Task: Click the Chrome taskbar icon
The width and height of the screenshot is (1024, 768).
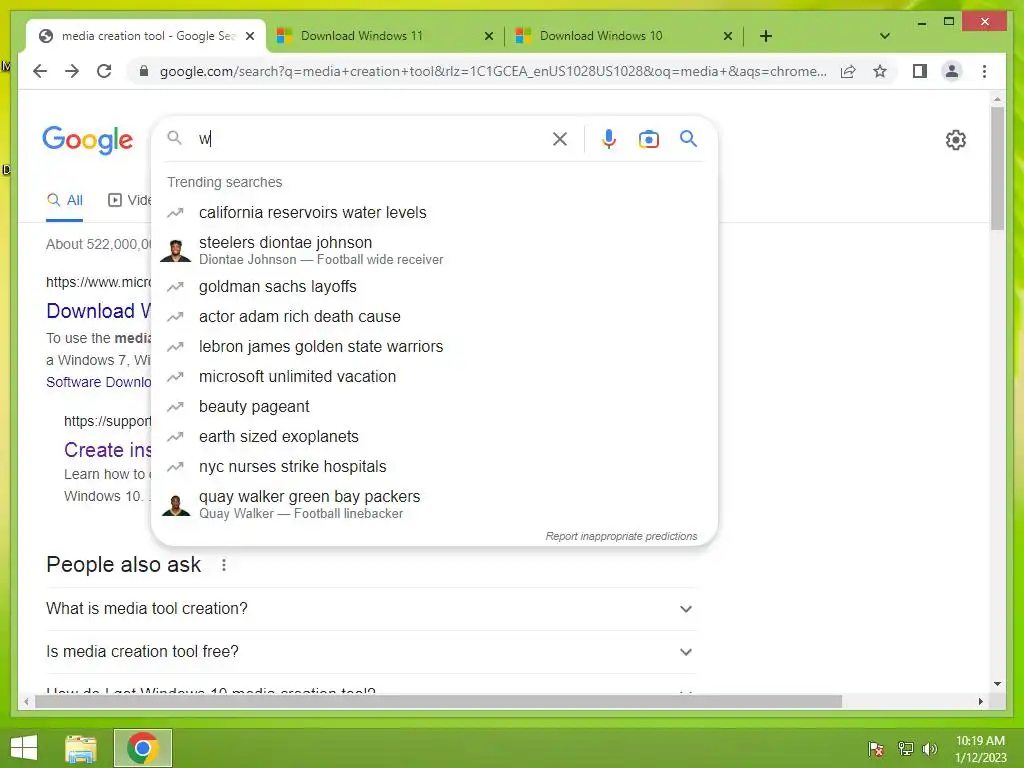Action: [142, 748]
